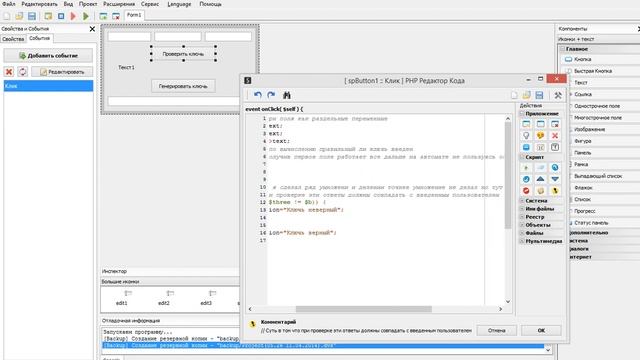Select Генерировать ключ button on form
This screenshot has height=360, width=640.
pos(183,86)
